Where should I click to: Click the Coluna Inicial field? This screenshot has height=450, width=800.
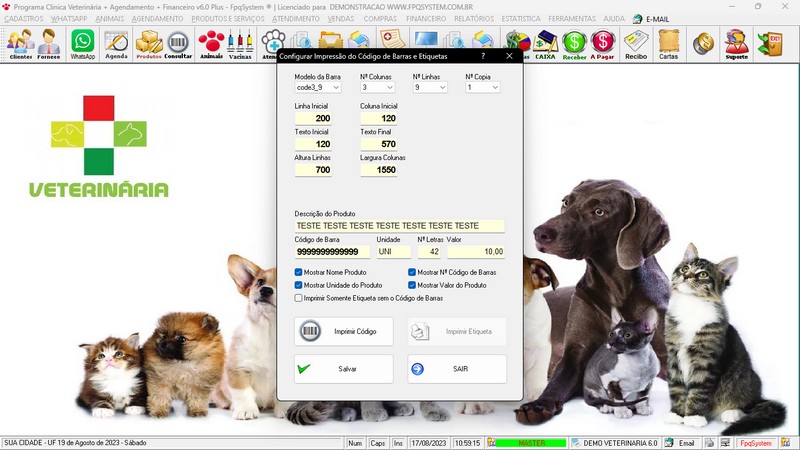(x=379, y=118)
